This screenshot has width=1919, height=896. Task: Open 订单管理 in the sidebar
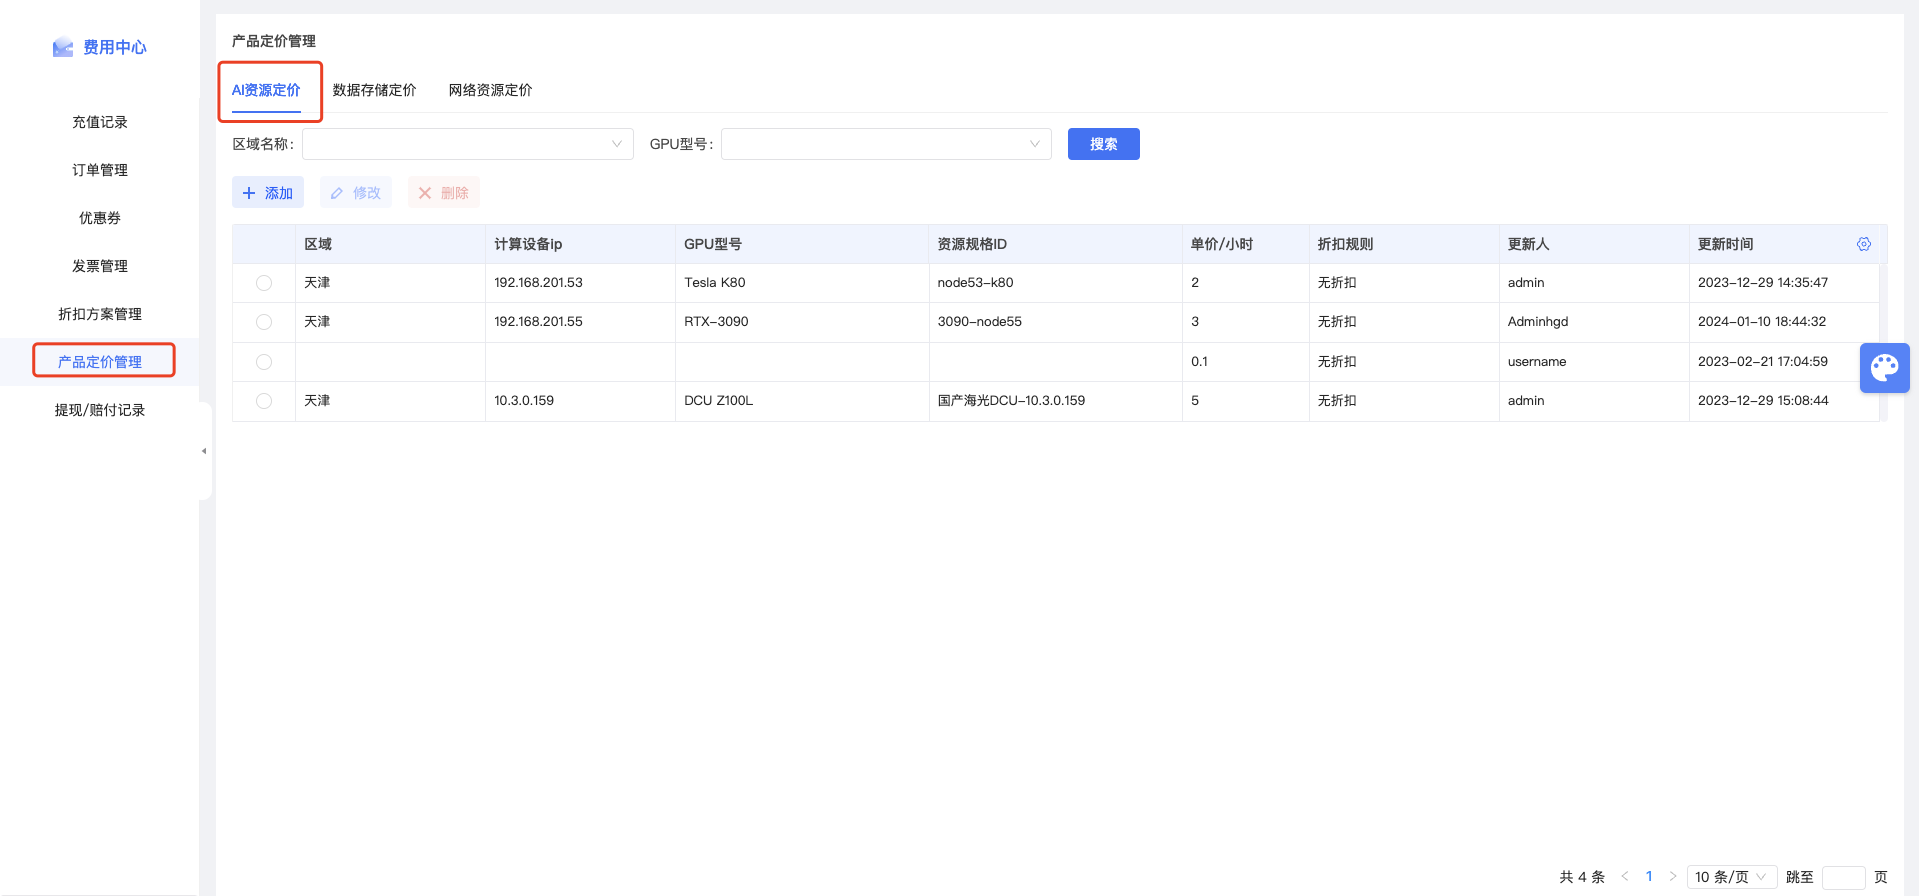(x=100, y=170)
